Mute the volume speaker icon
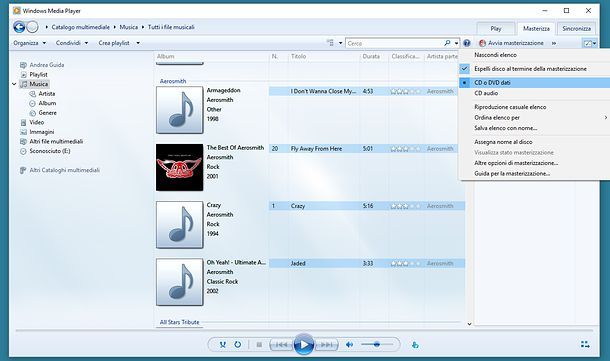This screenshot has width=610, height=361. point(349,345)
